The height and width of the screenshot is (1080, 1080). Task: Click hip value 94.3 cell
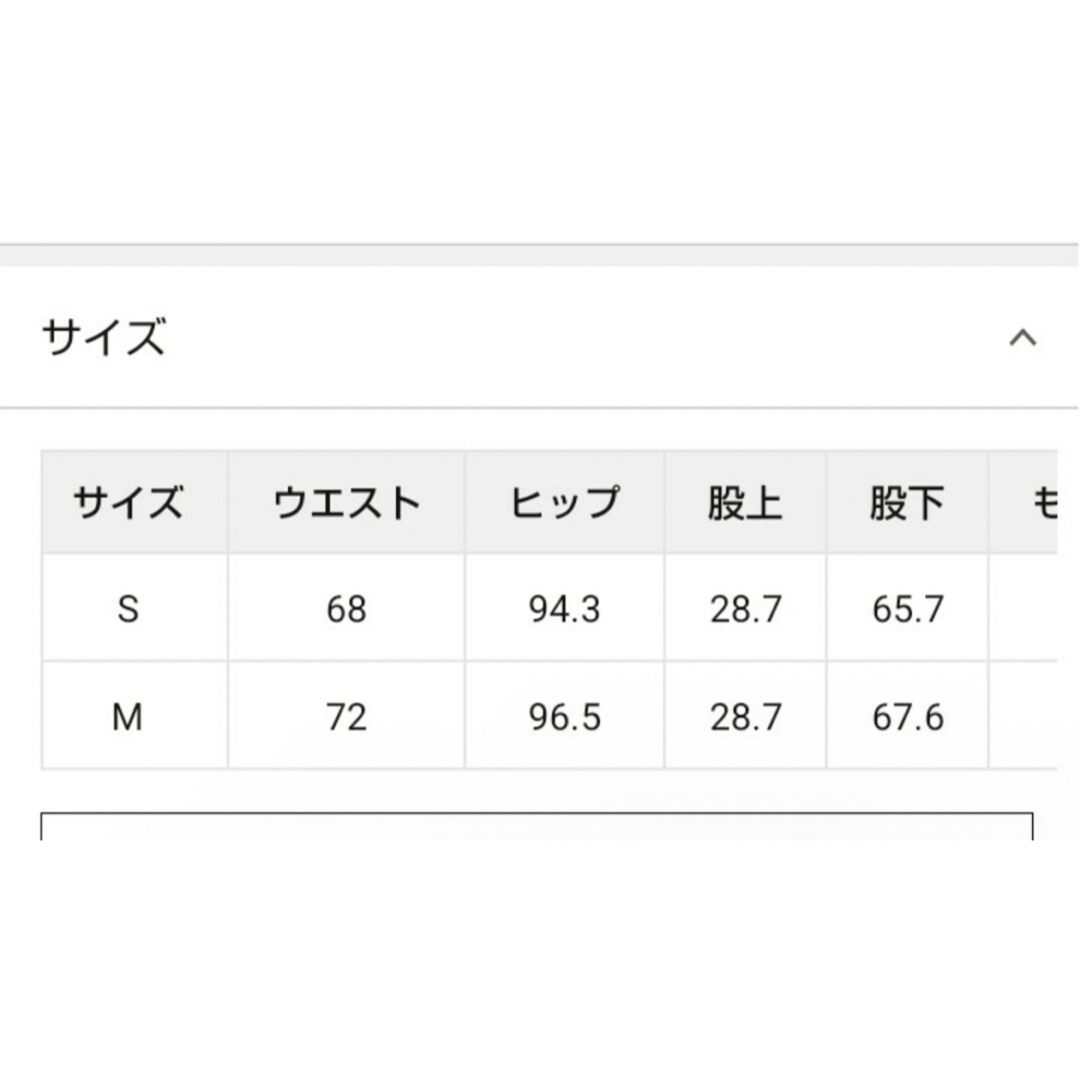coord(565,608)
